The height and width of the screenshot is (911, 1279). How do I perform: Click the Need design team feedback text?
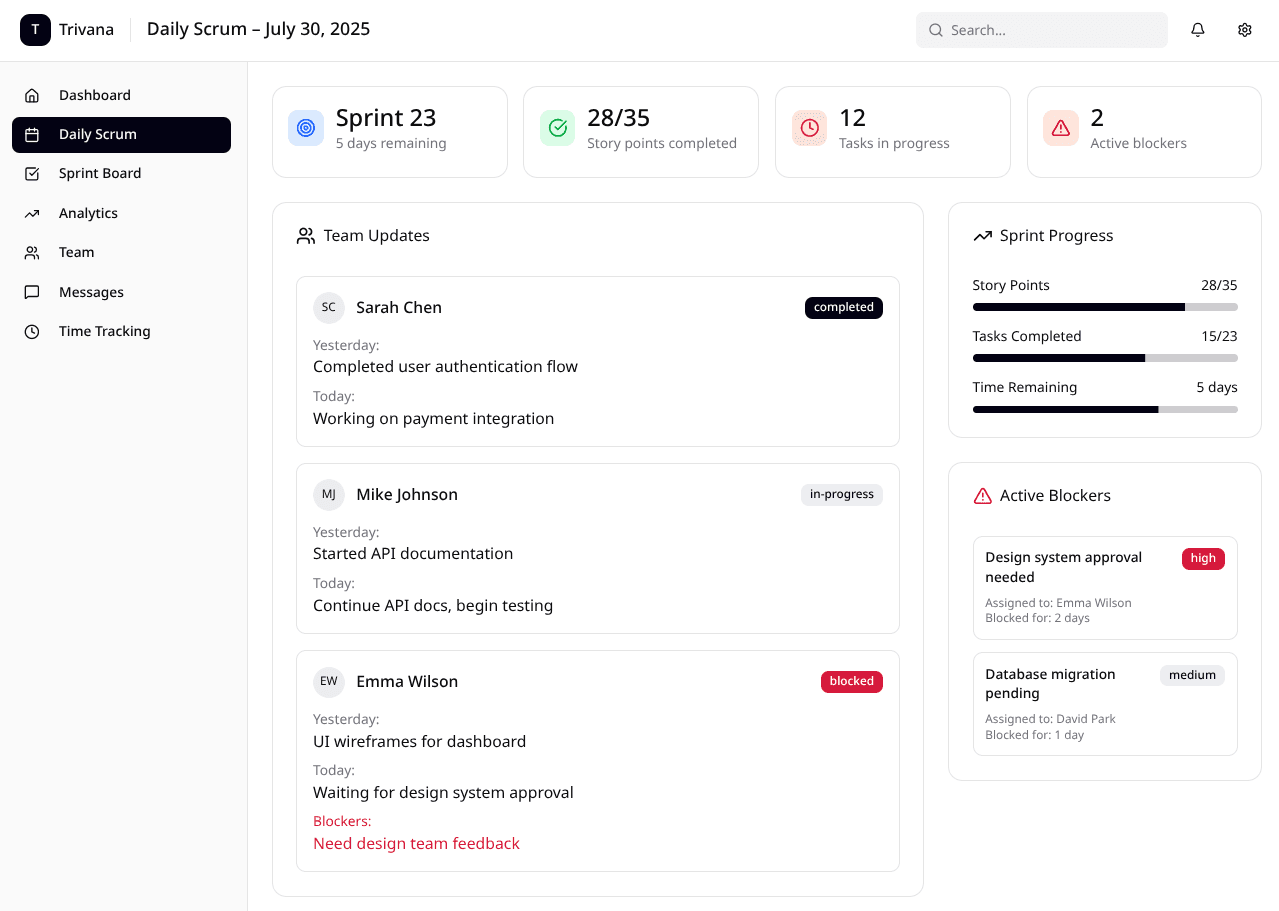[x=416, y=844]
